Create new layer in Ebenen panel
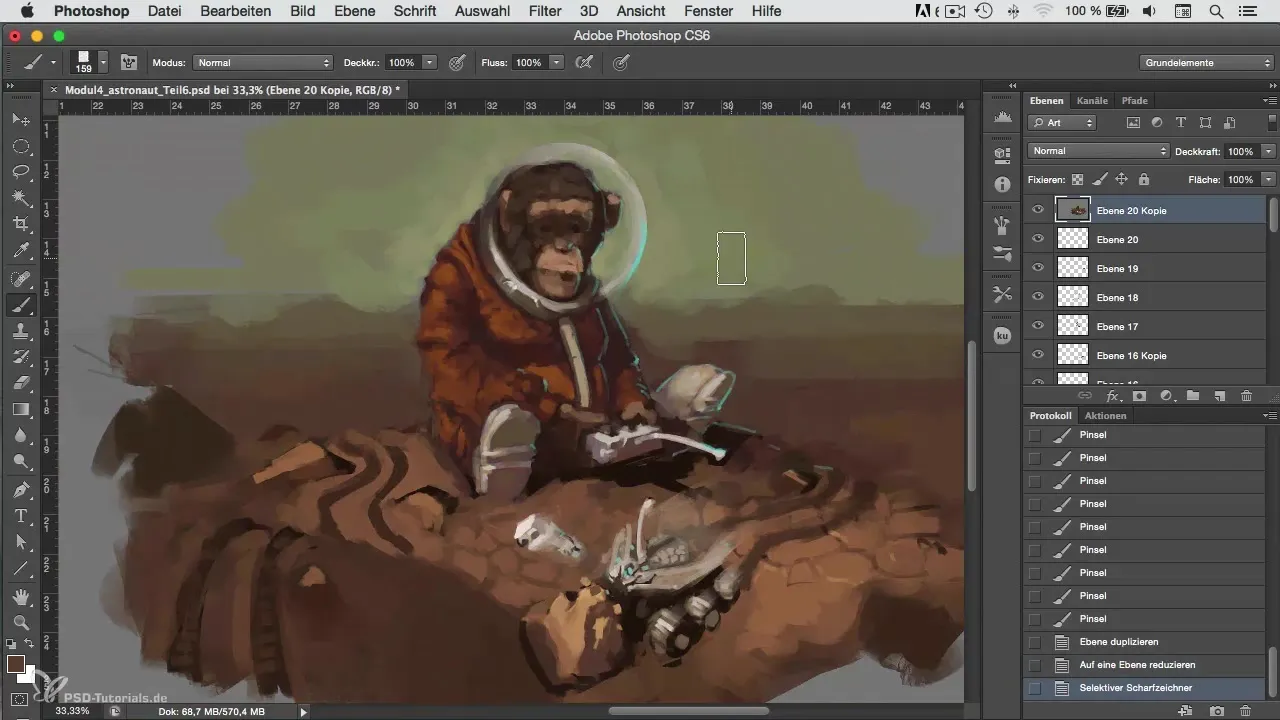 point(1219,396)
